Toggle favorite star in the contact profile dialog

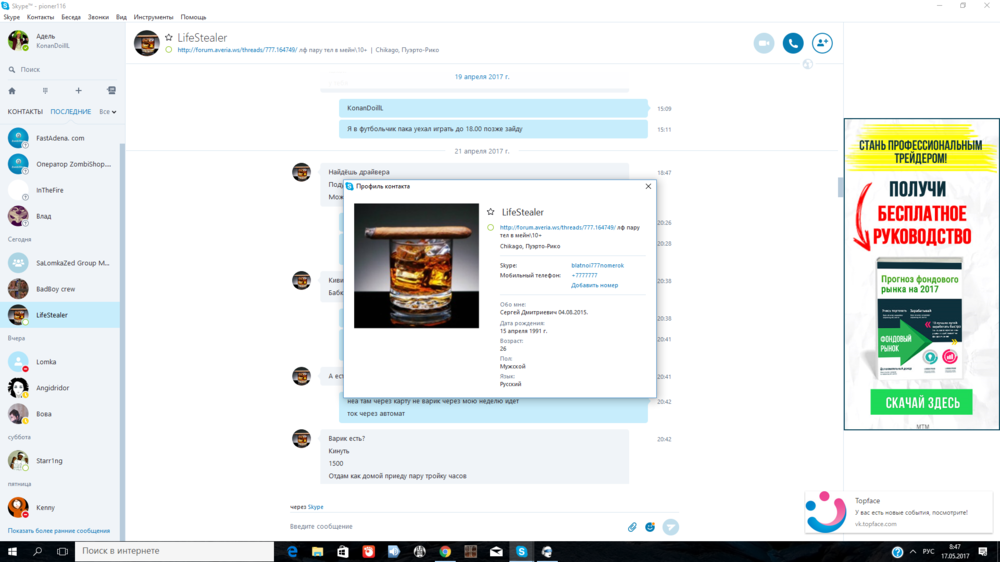[490, 212]
